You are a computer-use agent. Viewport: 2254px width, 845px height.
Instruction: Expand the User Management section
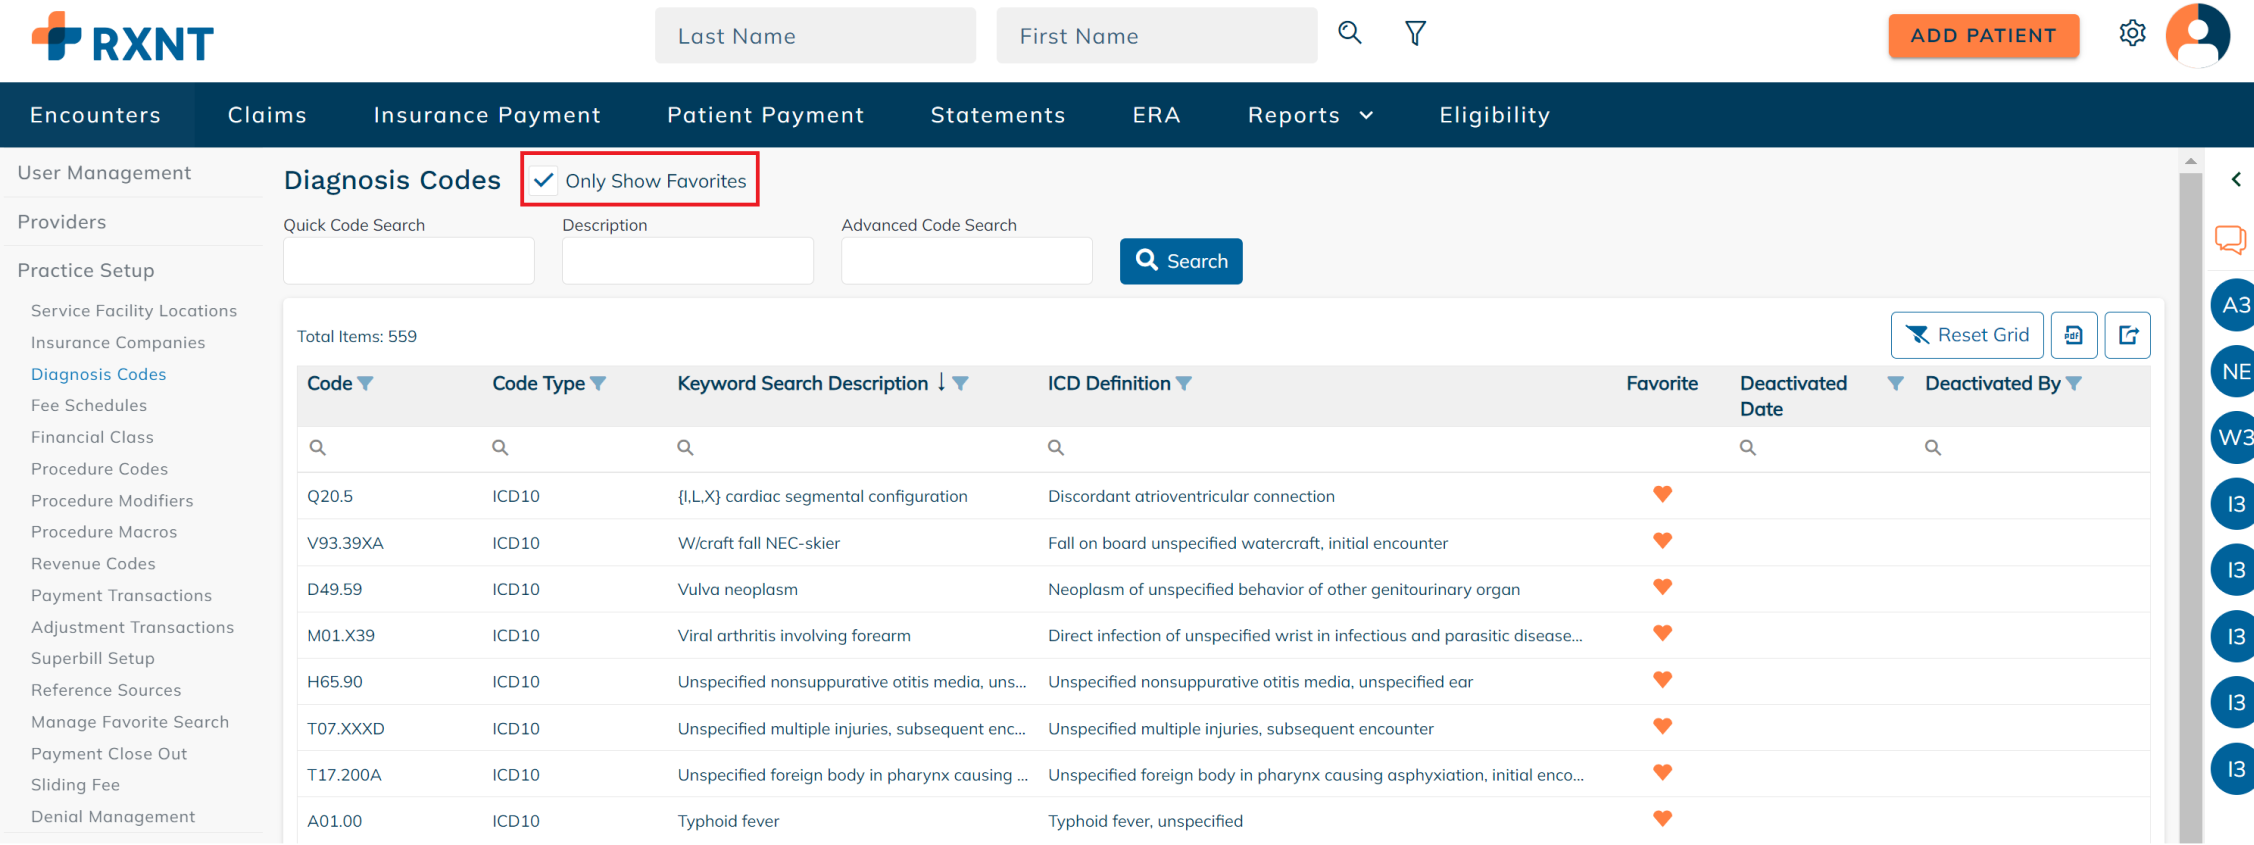(x=104, y=173)
